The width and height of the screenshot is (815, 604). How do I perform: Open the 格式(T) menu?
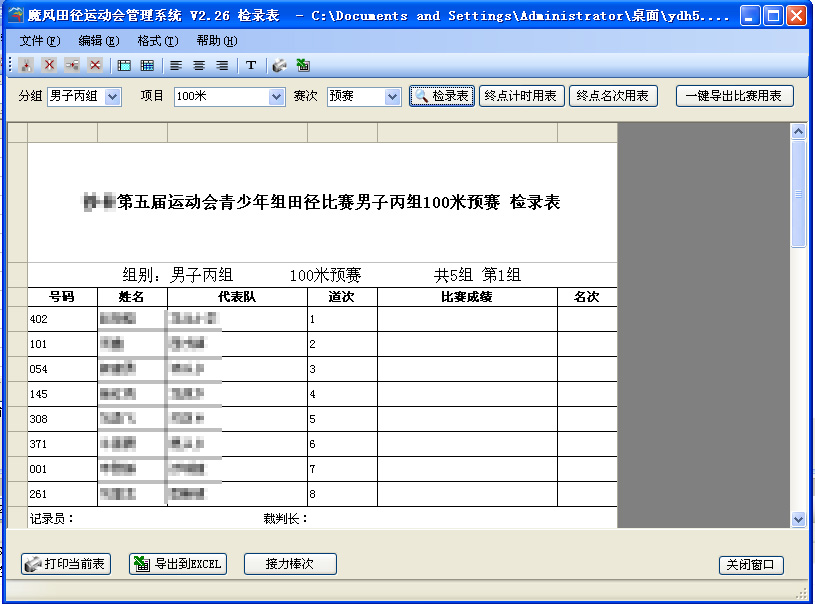point(158,41)
